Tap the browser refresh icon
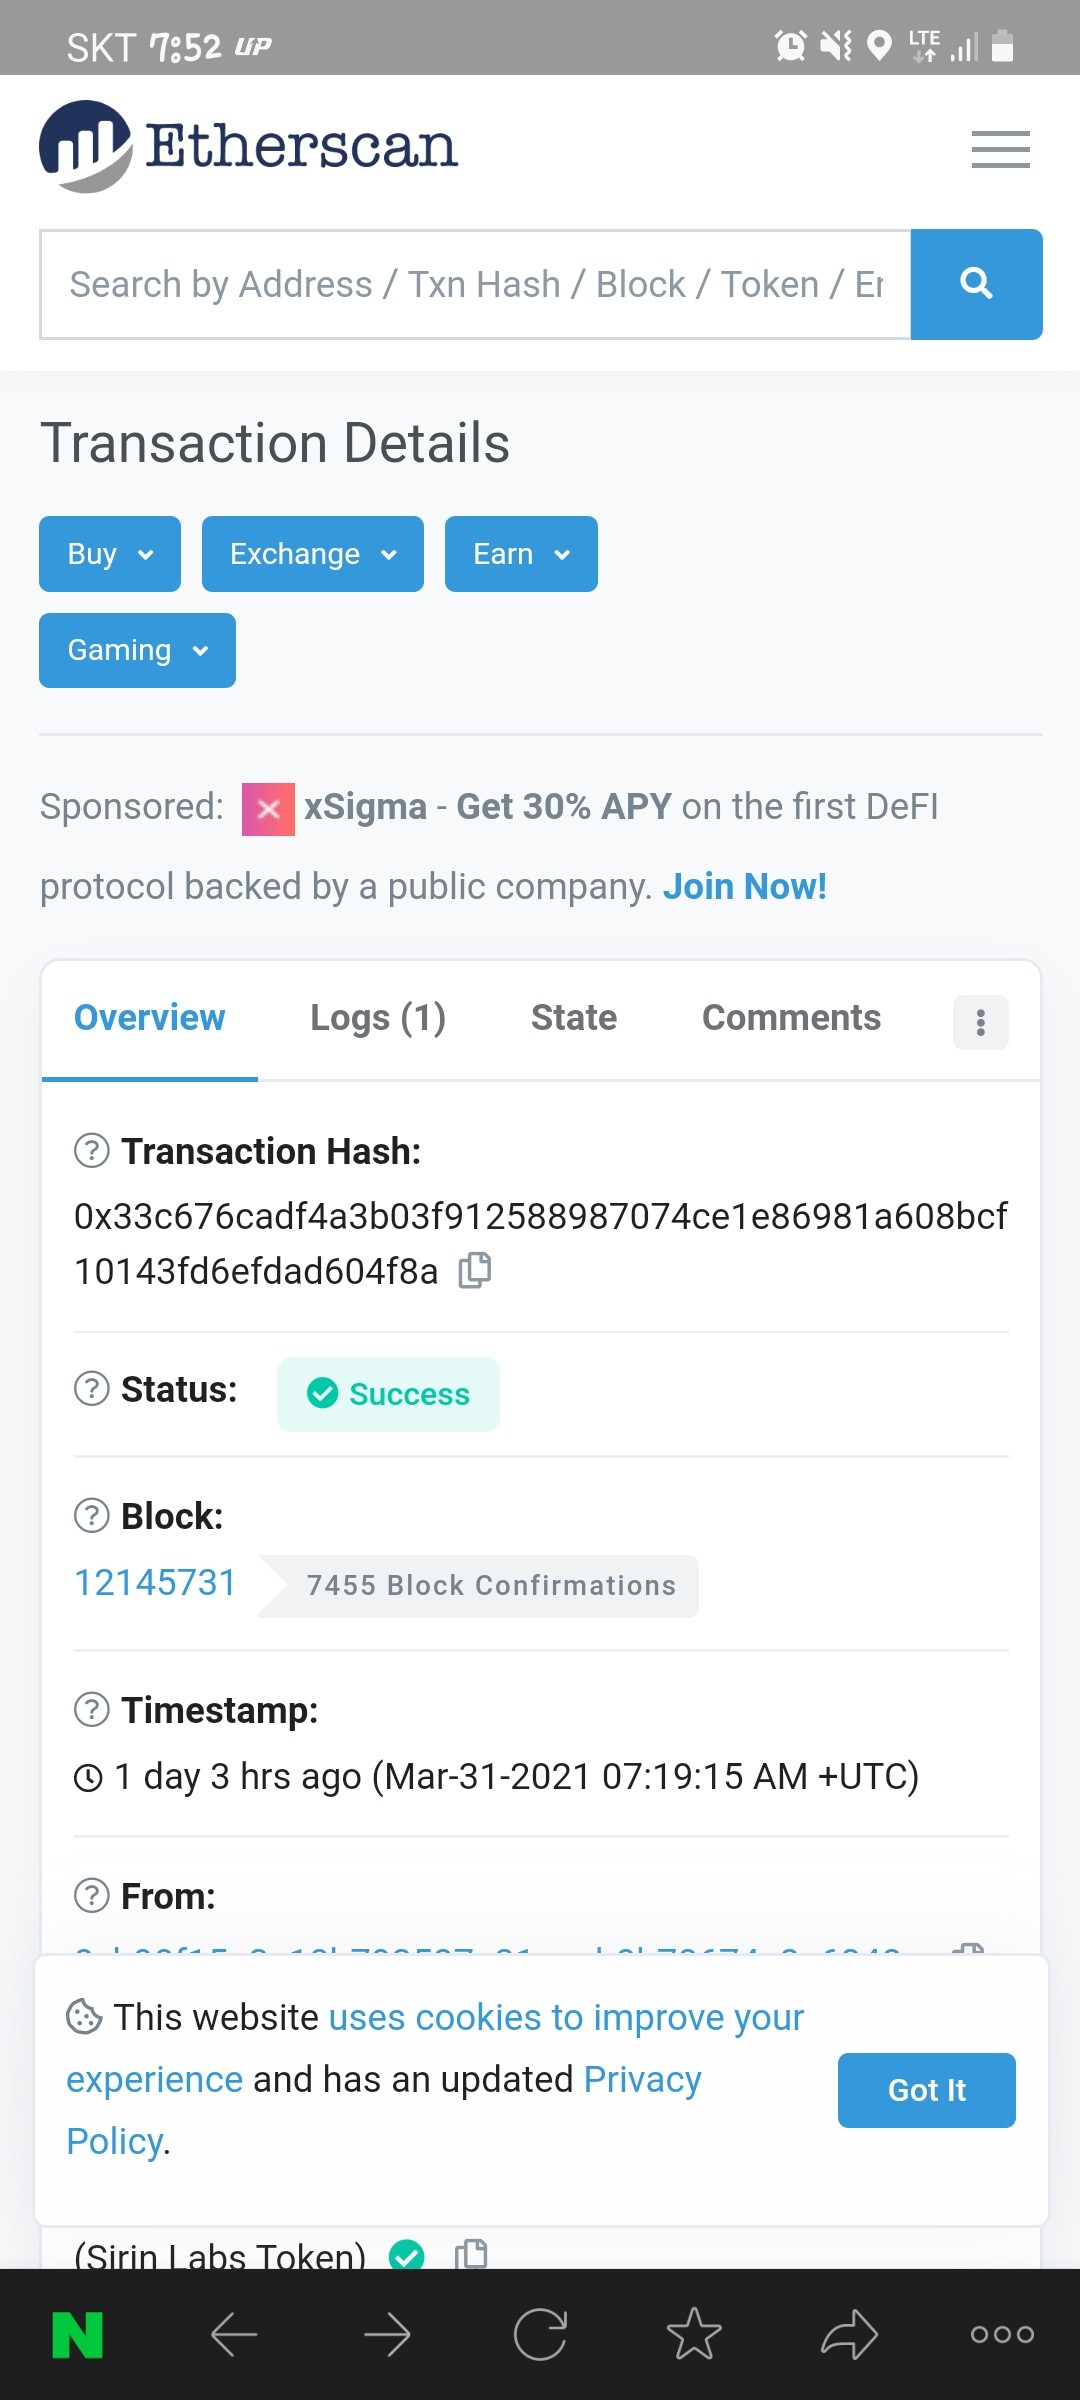 (x=540, y=2334)
